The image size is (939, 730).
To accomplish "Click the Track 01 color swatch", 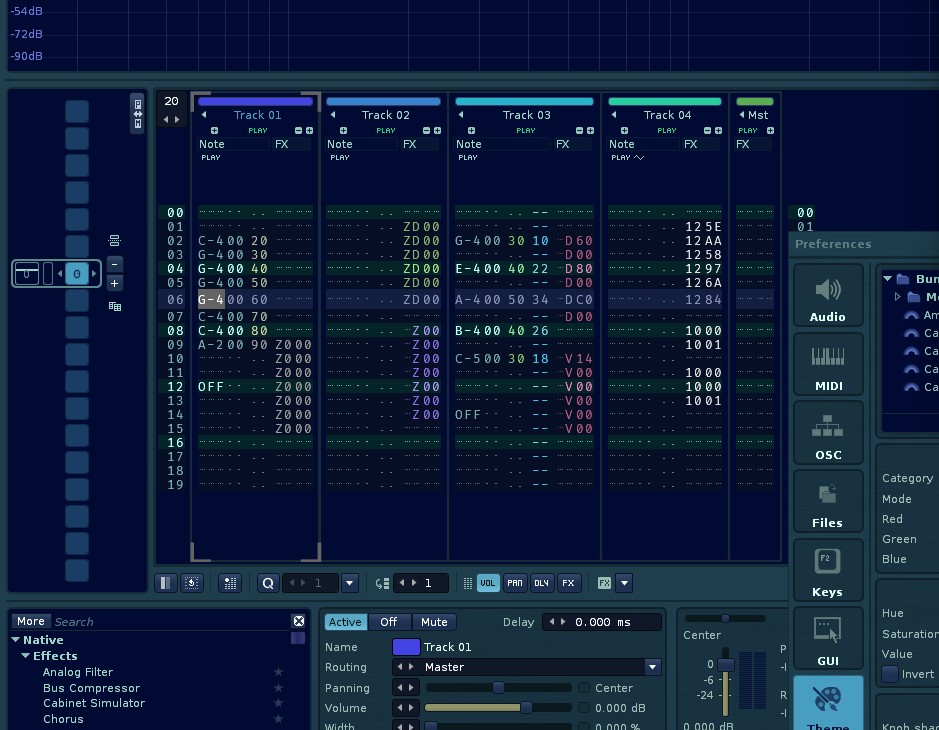I will [406, 647].
